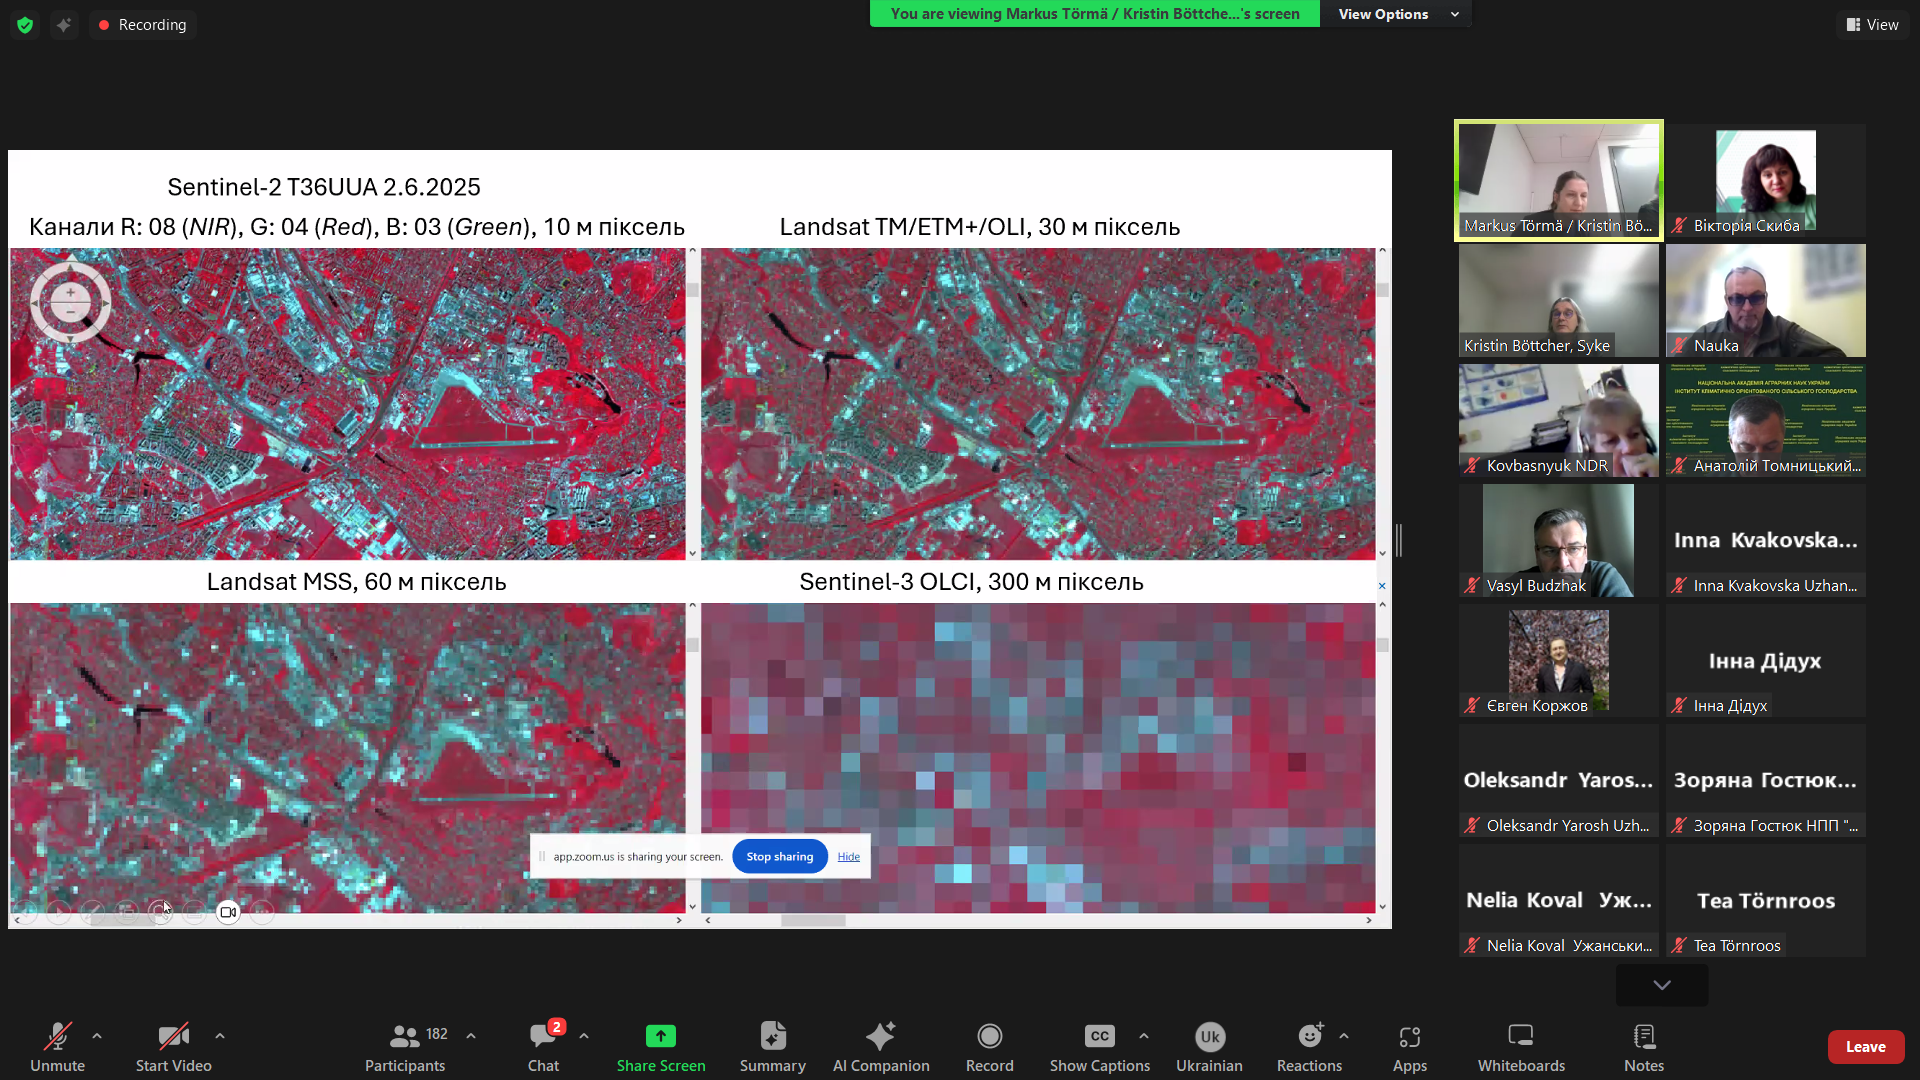Image resolution: width=1920 pixels, height=1080 pixels.
Task: Hide the screen sharing notification
Action: tap(847, 856)
